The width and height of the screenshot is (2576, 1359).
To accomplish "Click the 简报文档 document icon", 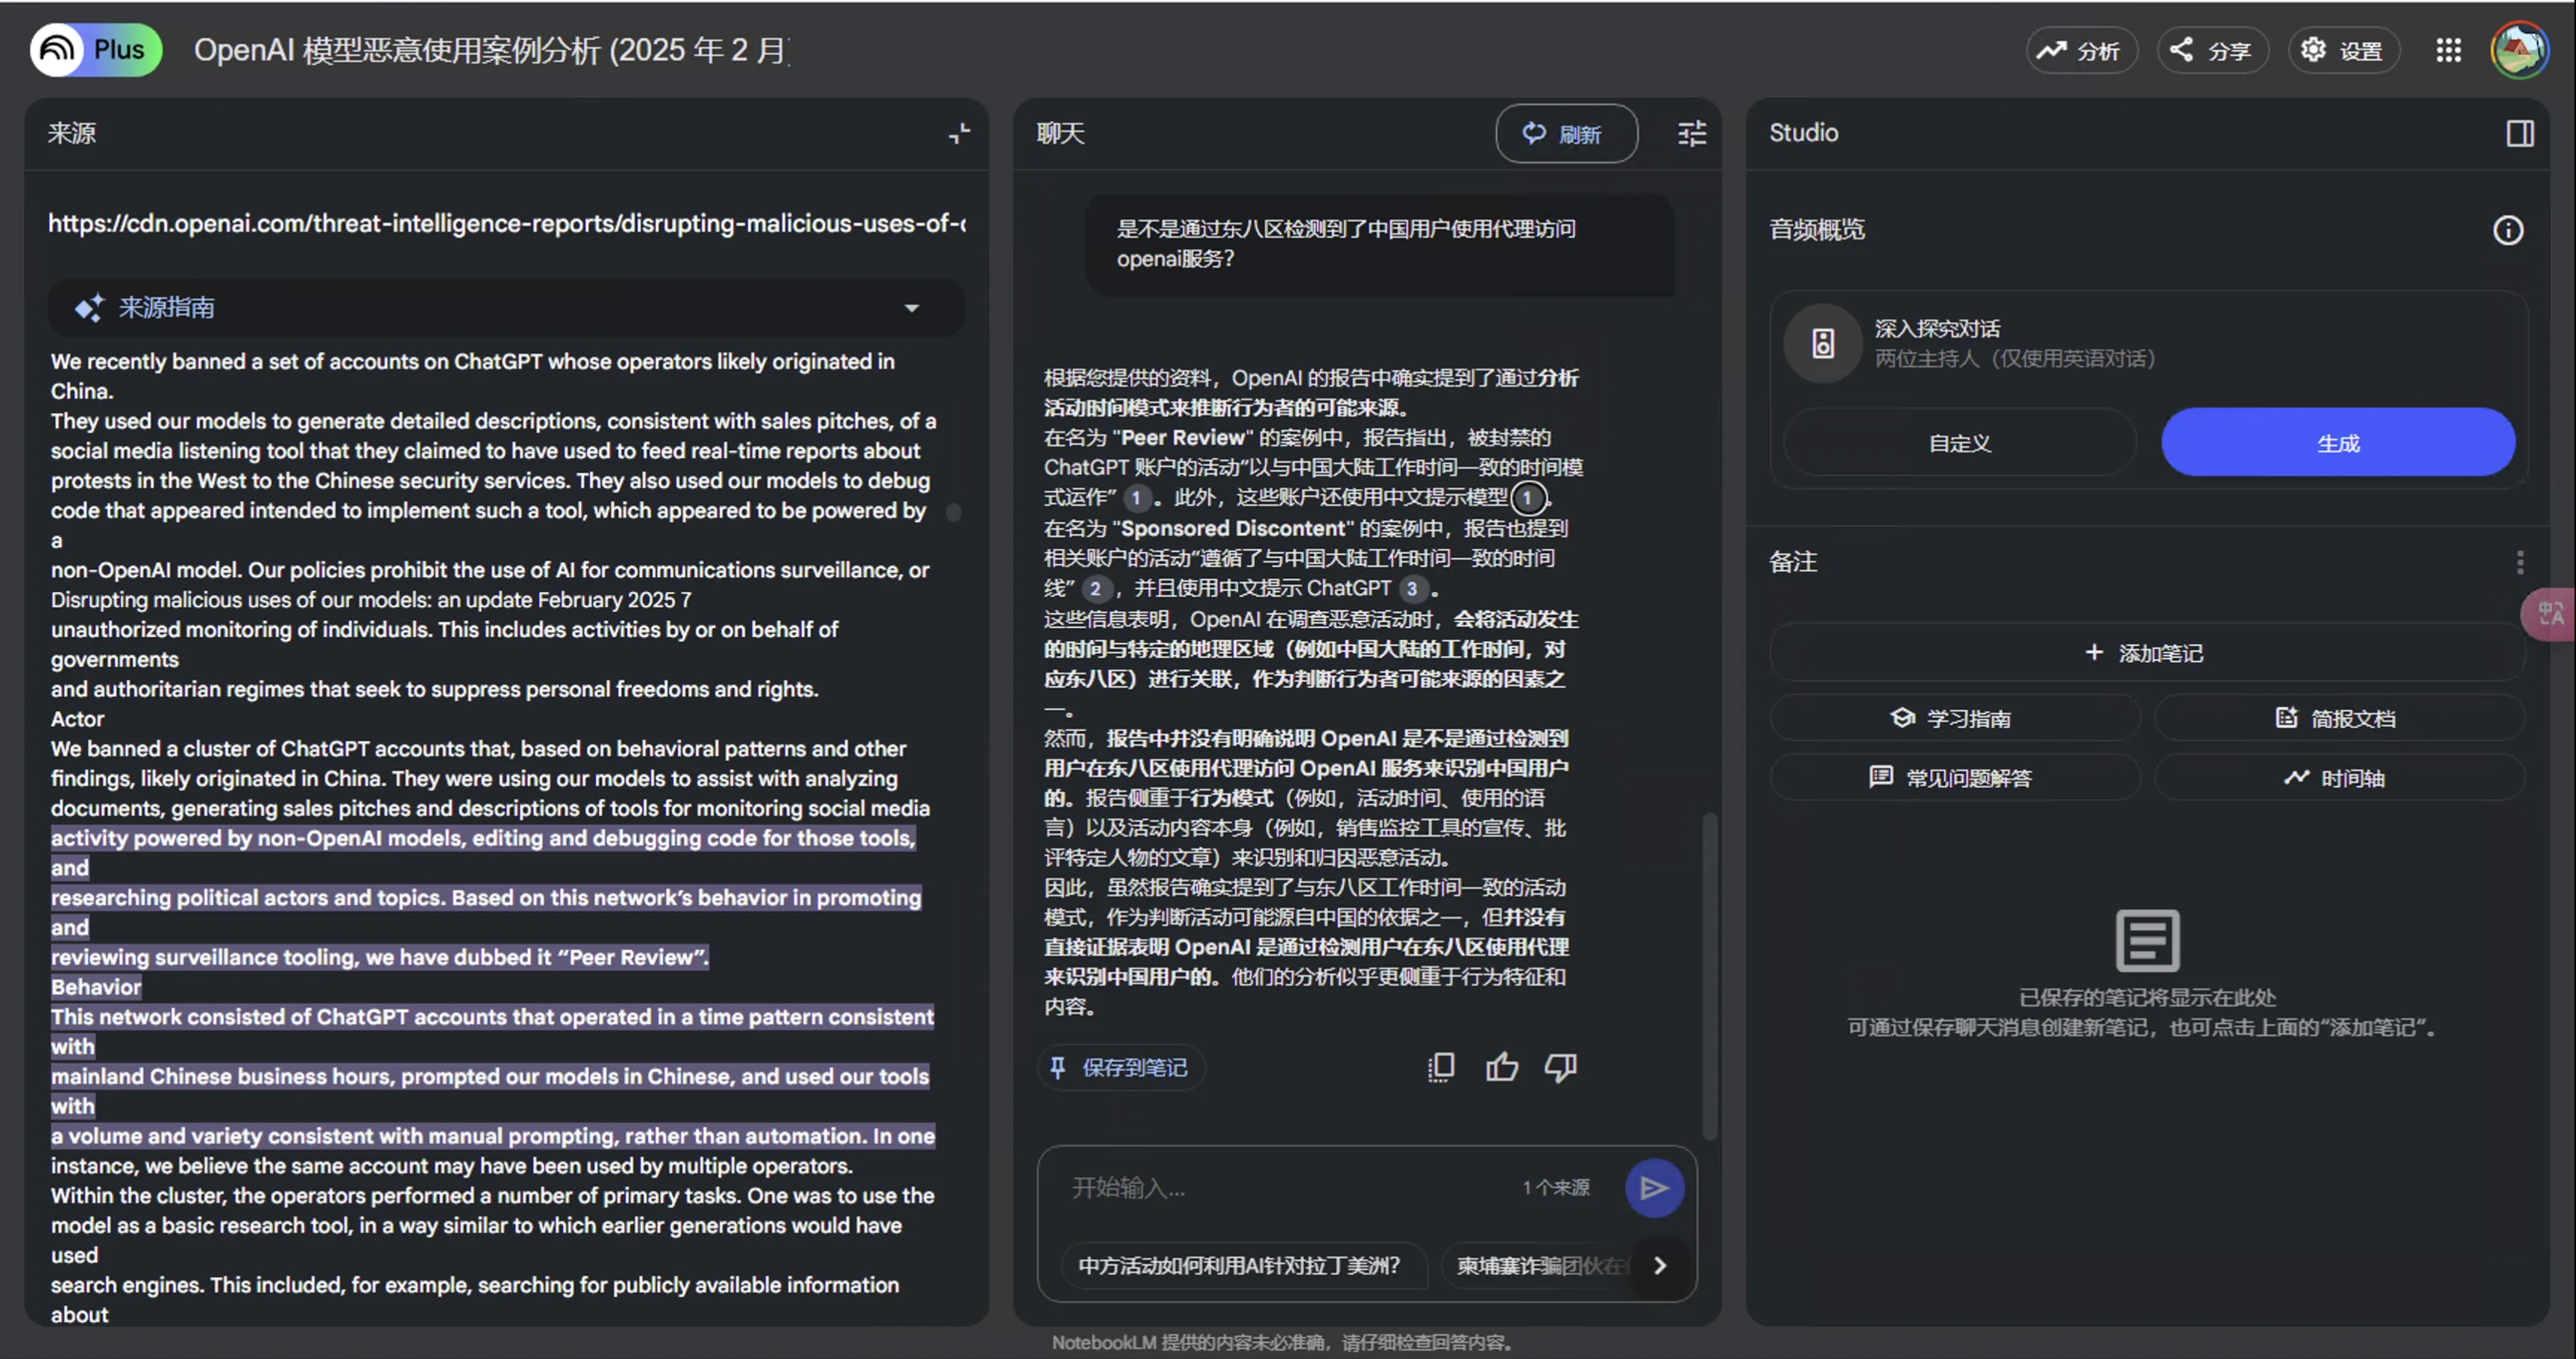I will coord(2286,717).
